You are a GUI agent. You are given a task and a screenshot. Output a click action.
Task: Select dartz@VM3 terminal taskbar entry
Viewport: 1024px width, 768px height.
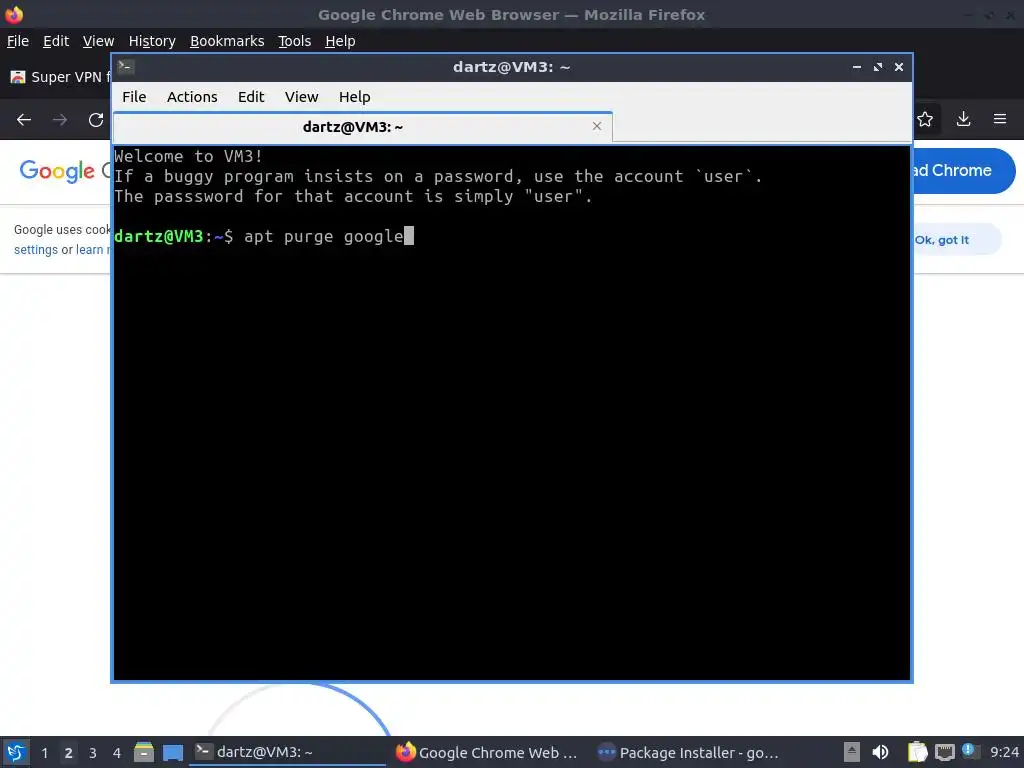287,752
